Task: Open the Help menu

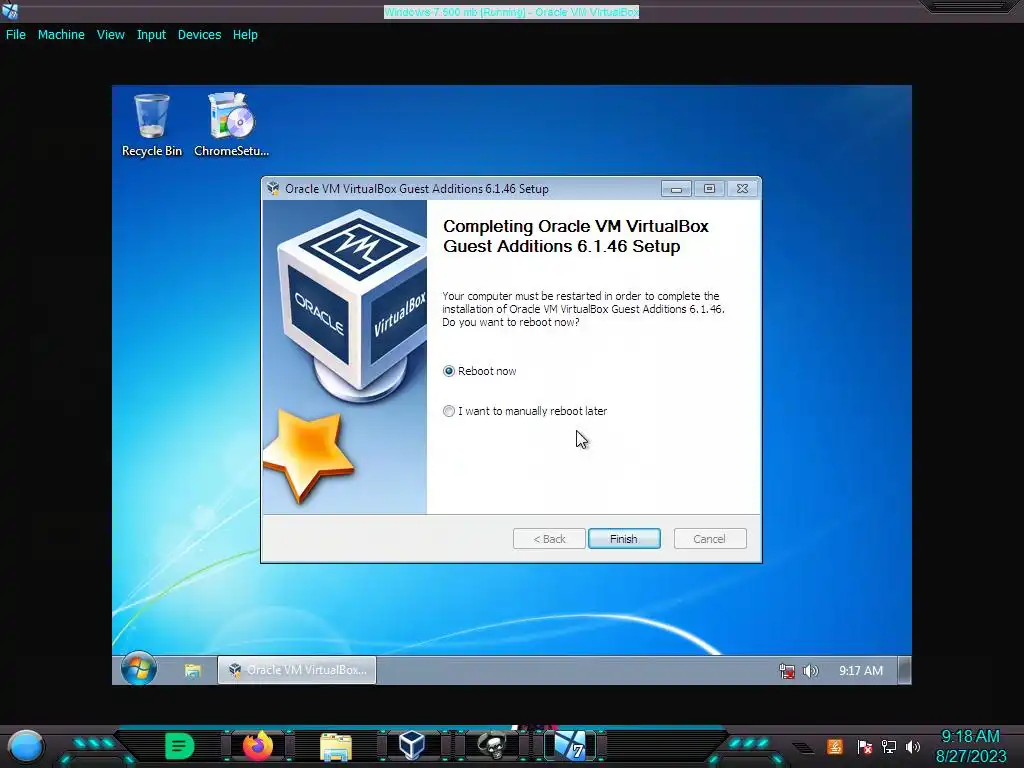Action: (245, 35)
